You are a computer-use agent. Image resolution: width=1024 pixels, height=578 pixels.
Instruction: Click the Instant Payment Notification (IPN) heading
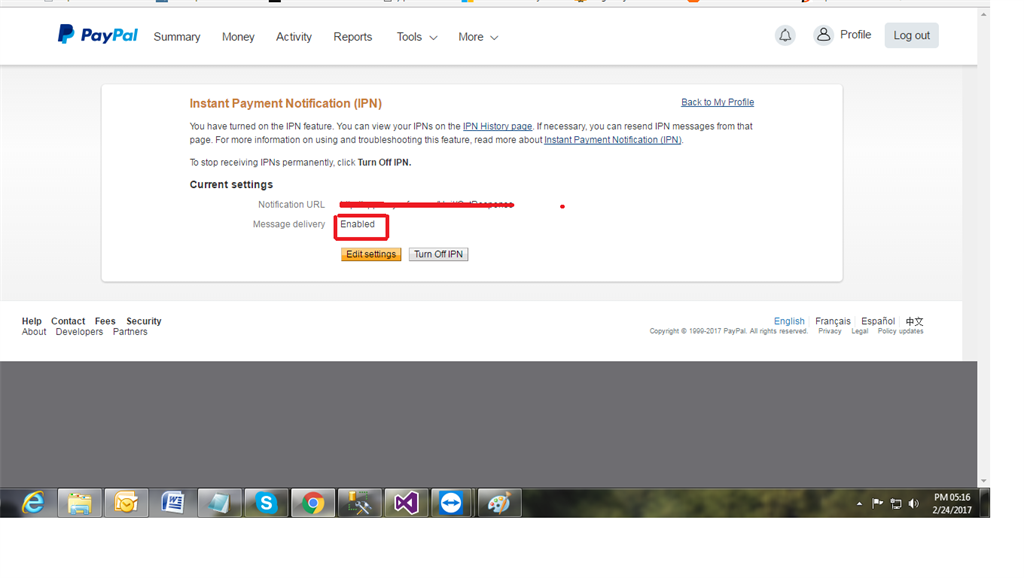(x=285, y=103)
